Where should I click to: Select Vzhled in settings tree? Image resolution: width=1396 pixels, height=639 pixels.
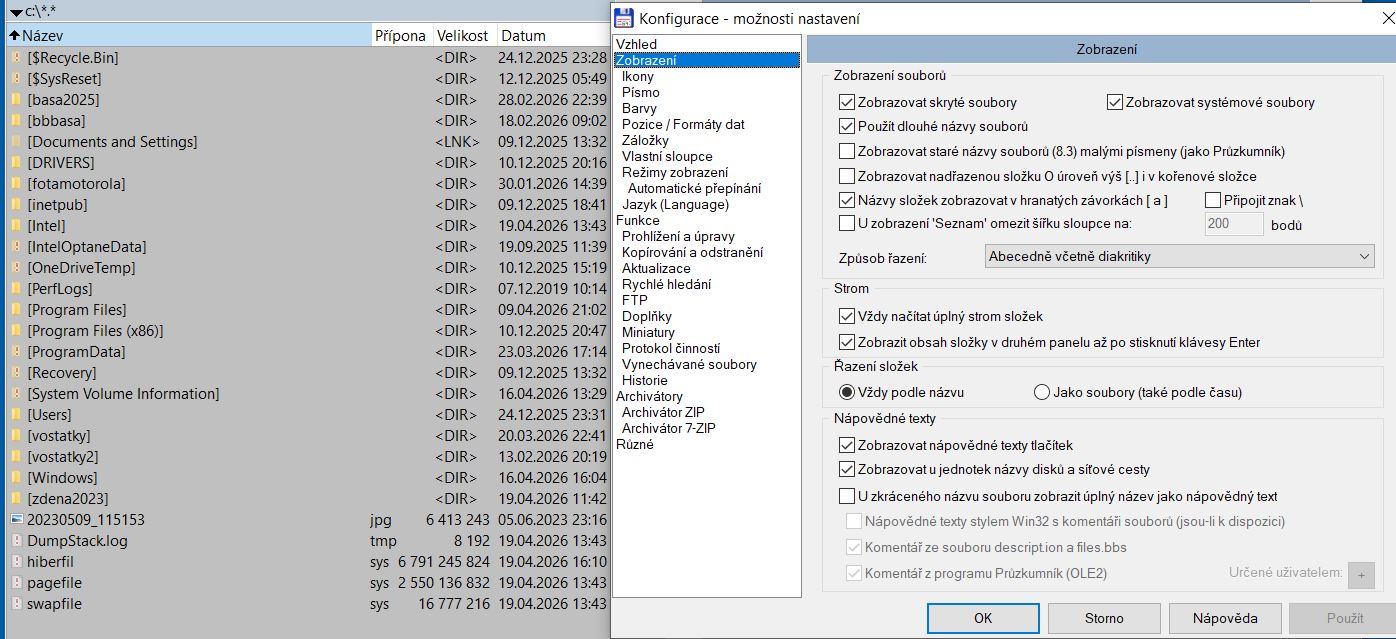click(x=636, y=44)
